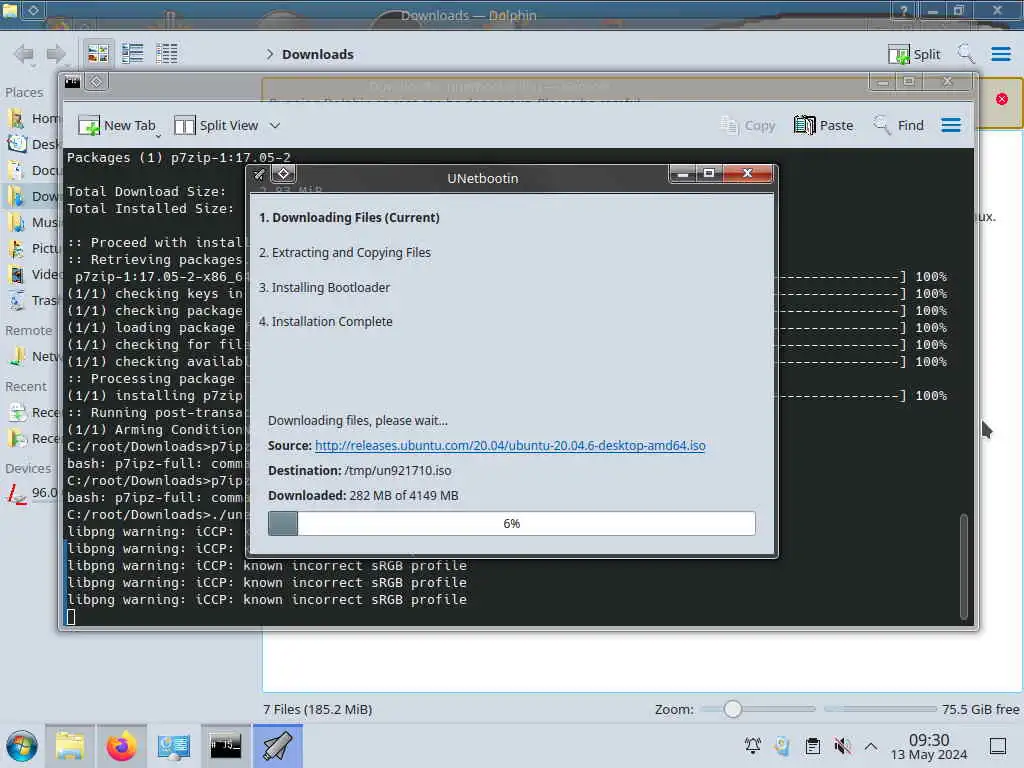Click muted volume tray icon
The height and width of the screenshot is (768, 1024).
842,745
